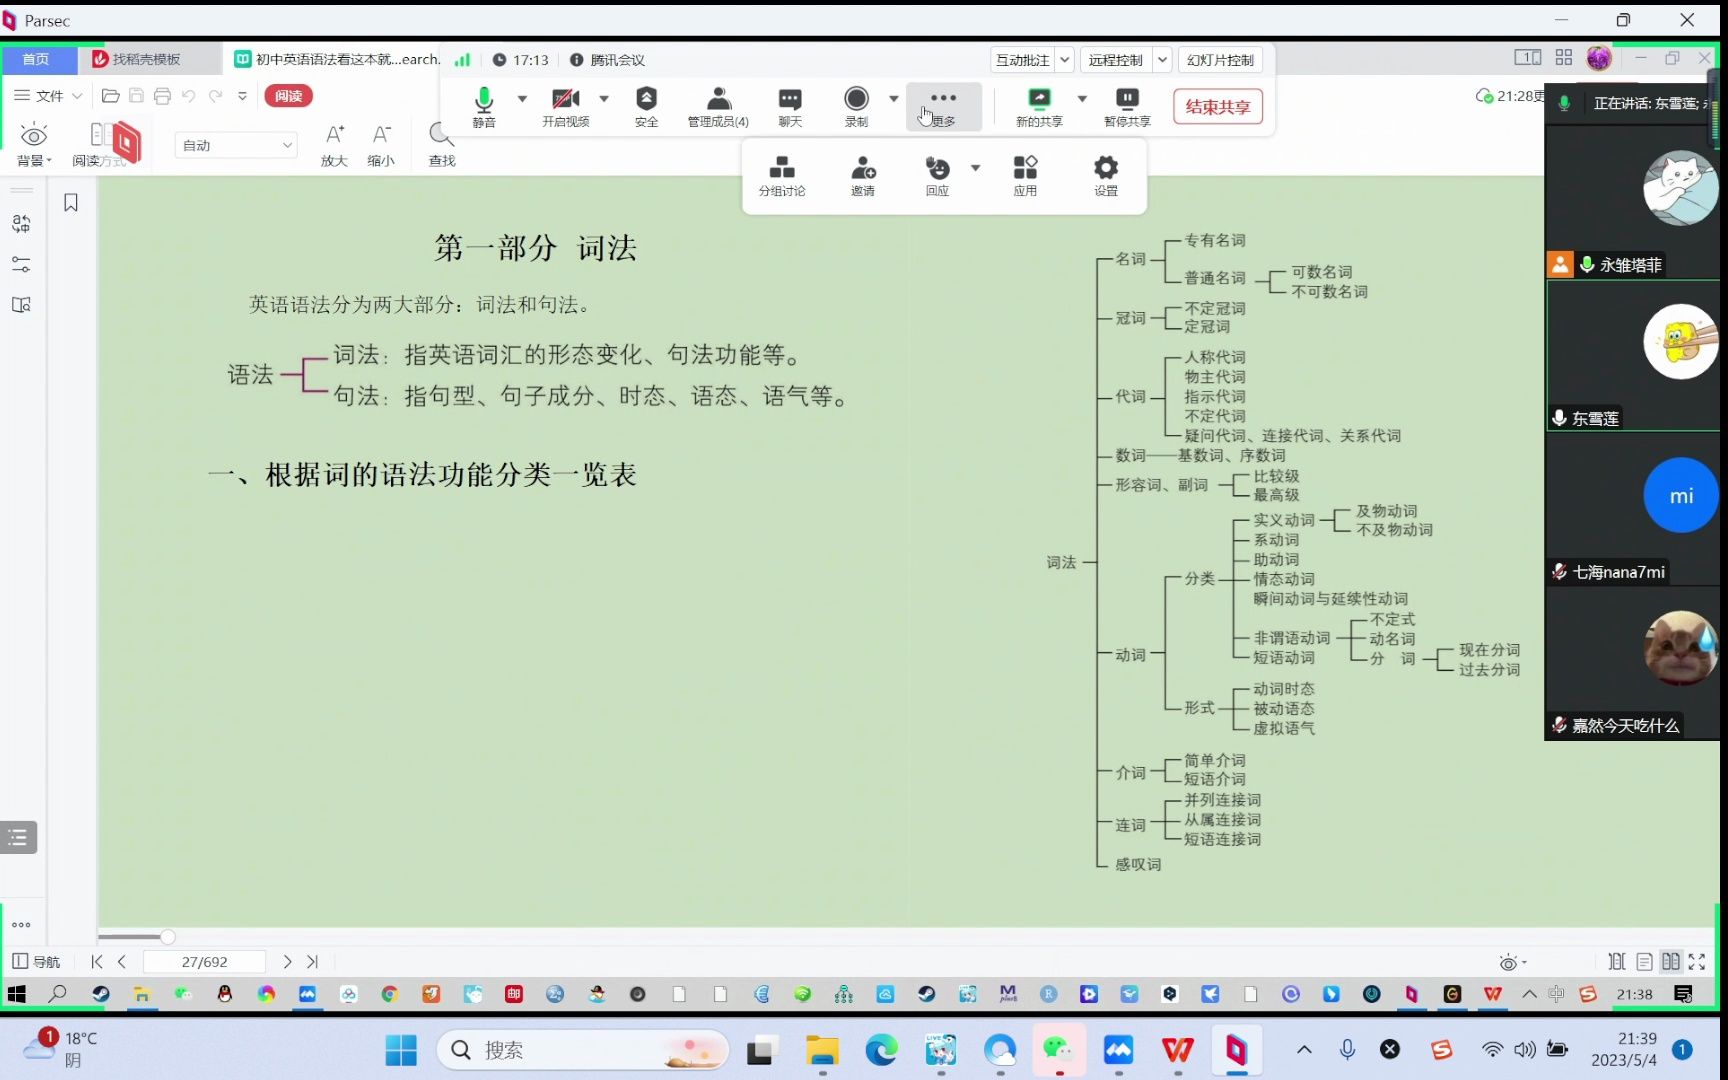Select two-page view icon
The image size is (1728, 1080).
(x=1671, y=962)
